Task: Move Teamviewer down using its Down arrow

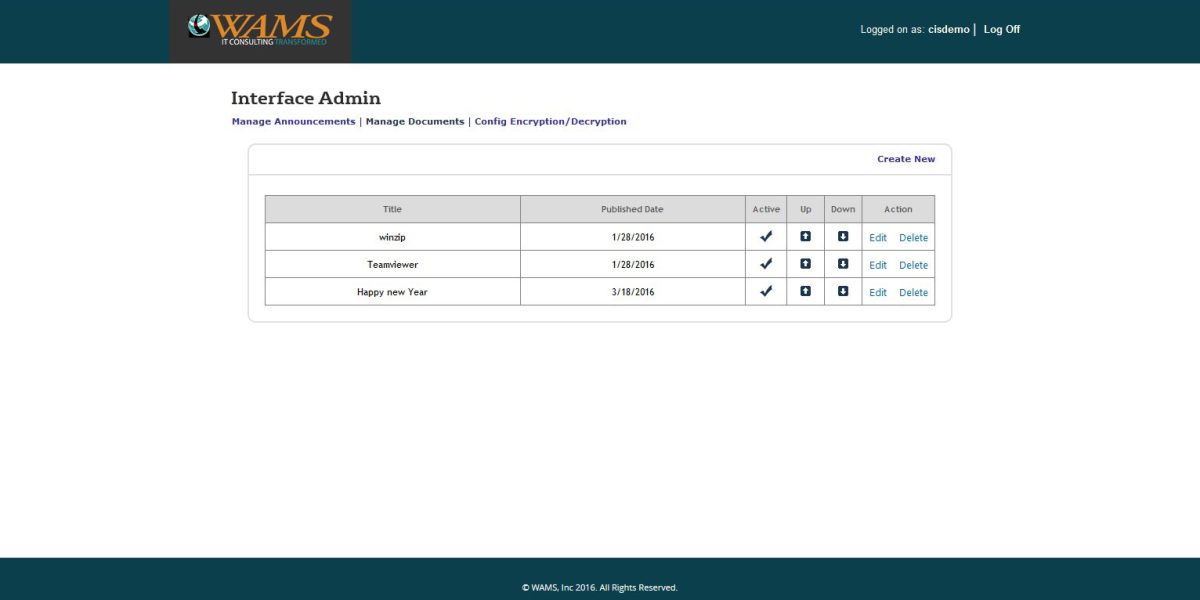Action: (843, 263)
